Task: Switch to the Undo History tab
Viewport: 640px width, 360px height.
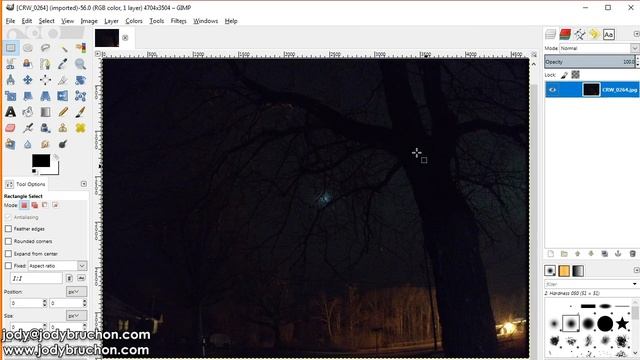Action: 594,34
